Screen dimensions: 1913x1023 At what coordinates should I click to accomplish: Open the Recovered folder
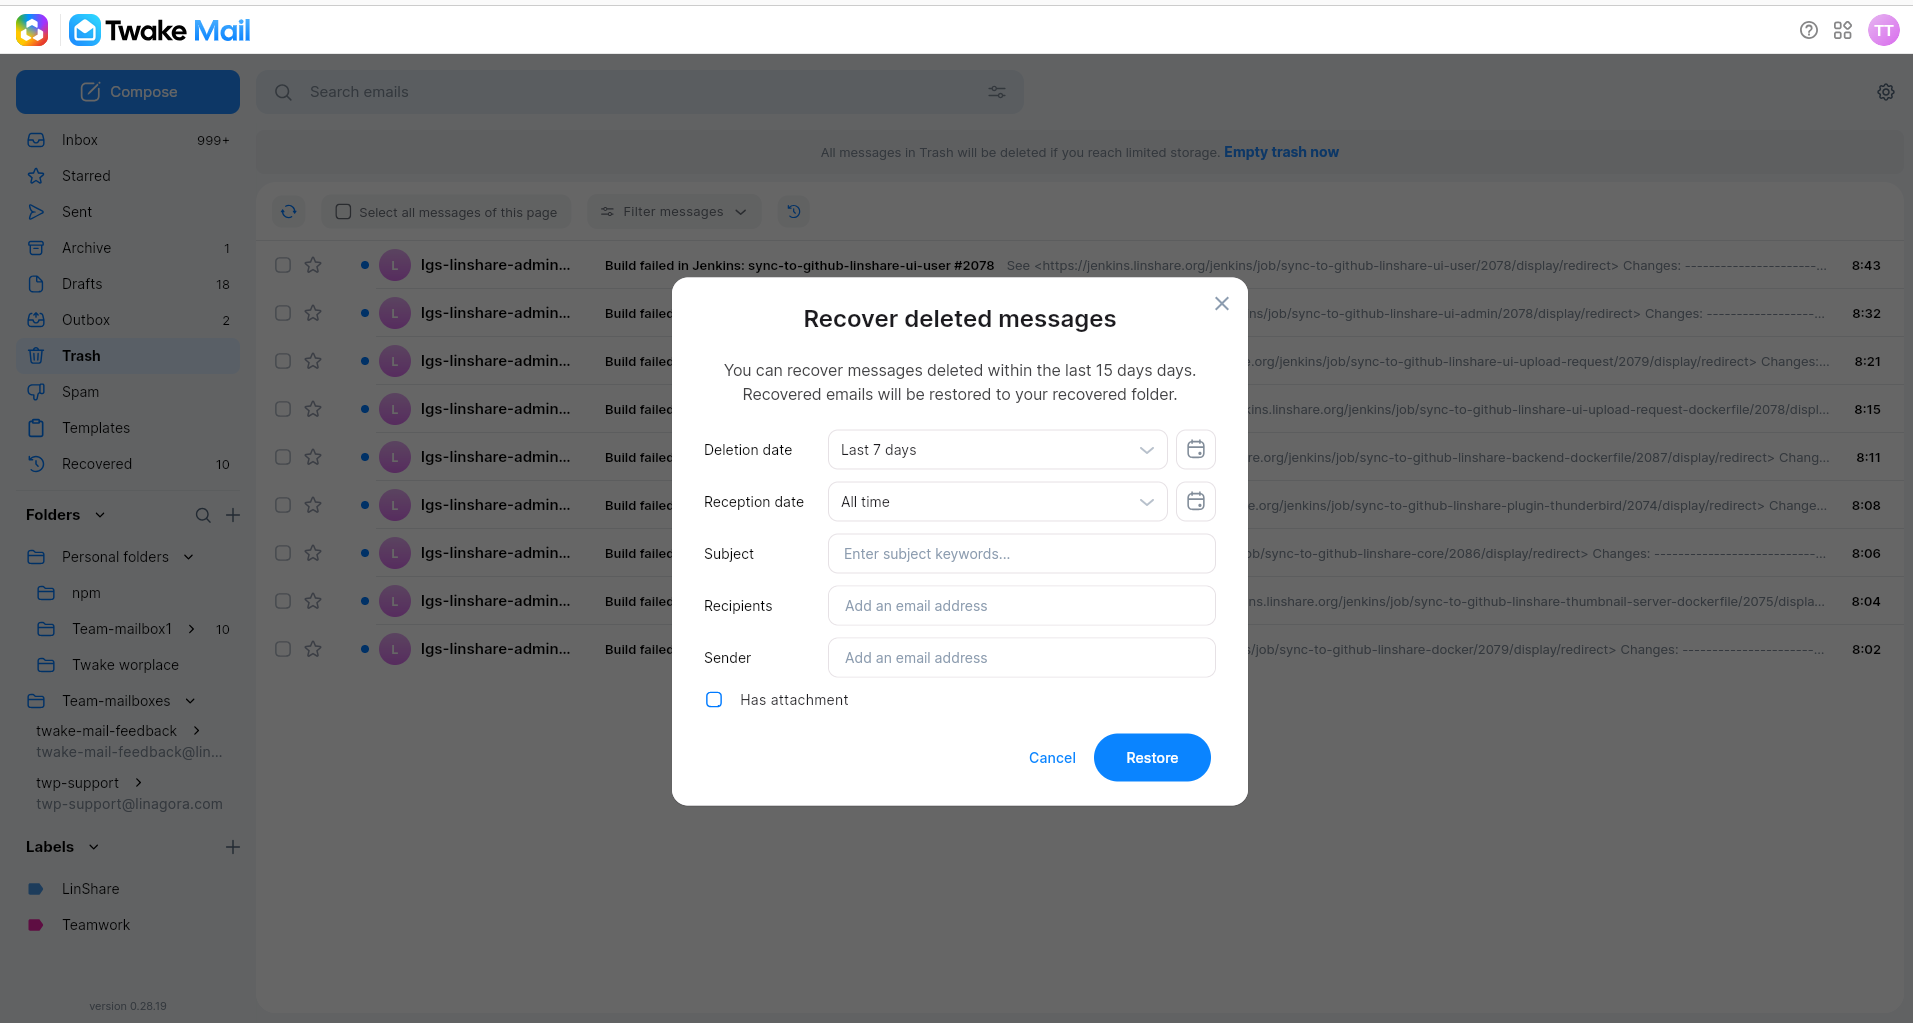(x=128, y=464)
